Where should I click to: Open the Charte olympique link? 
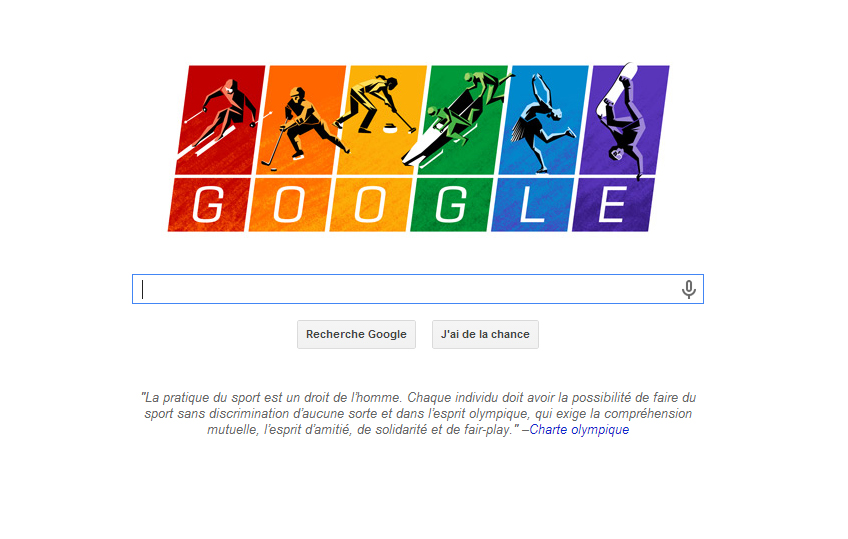[579, 430]
